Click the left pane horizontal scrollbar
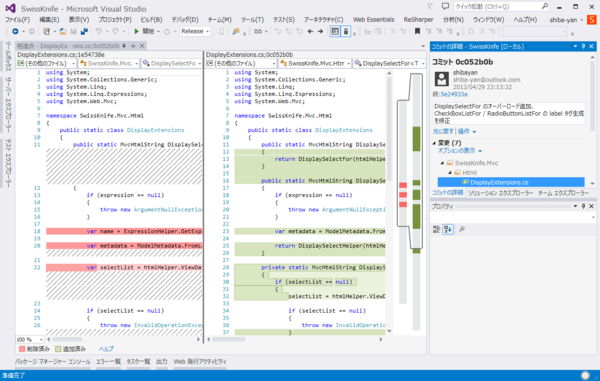This screenshot has height=381, width=600. pos(123,339)
